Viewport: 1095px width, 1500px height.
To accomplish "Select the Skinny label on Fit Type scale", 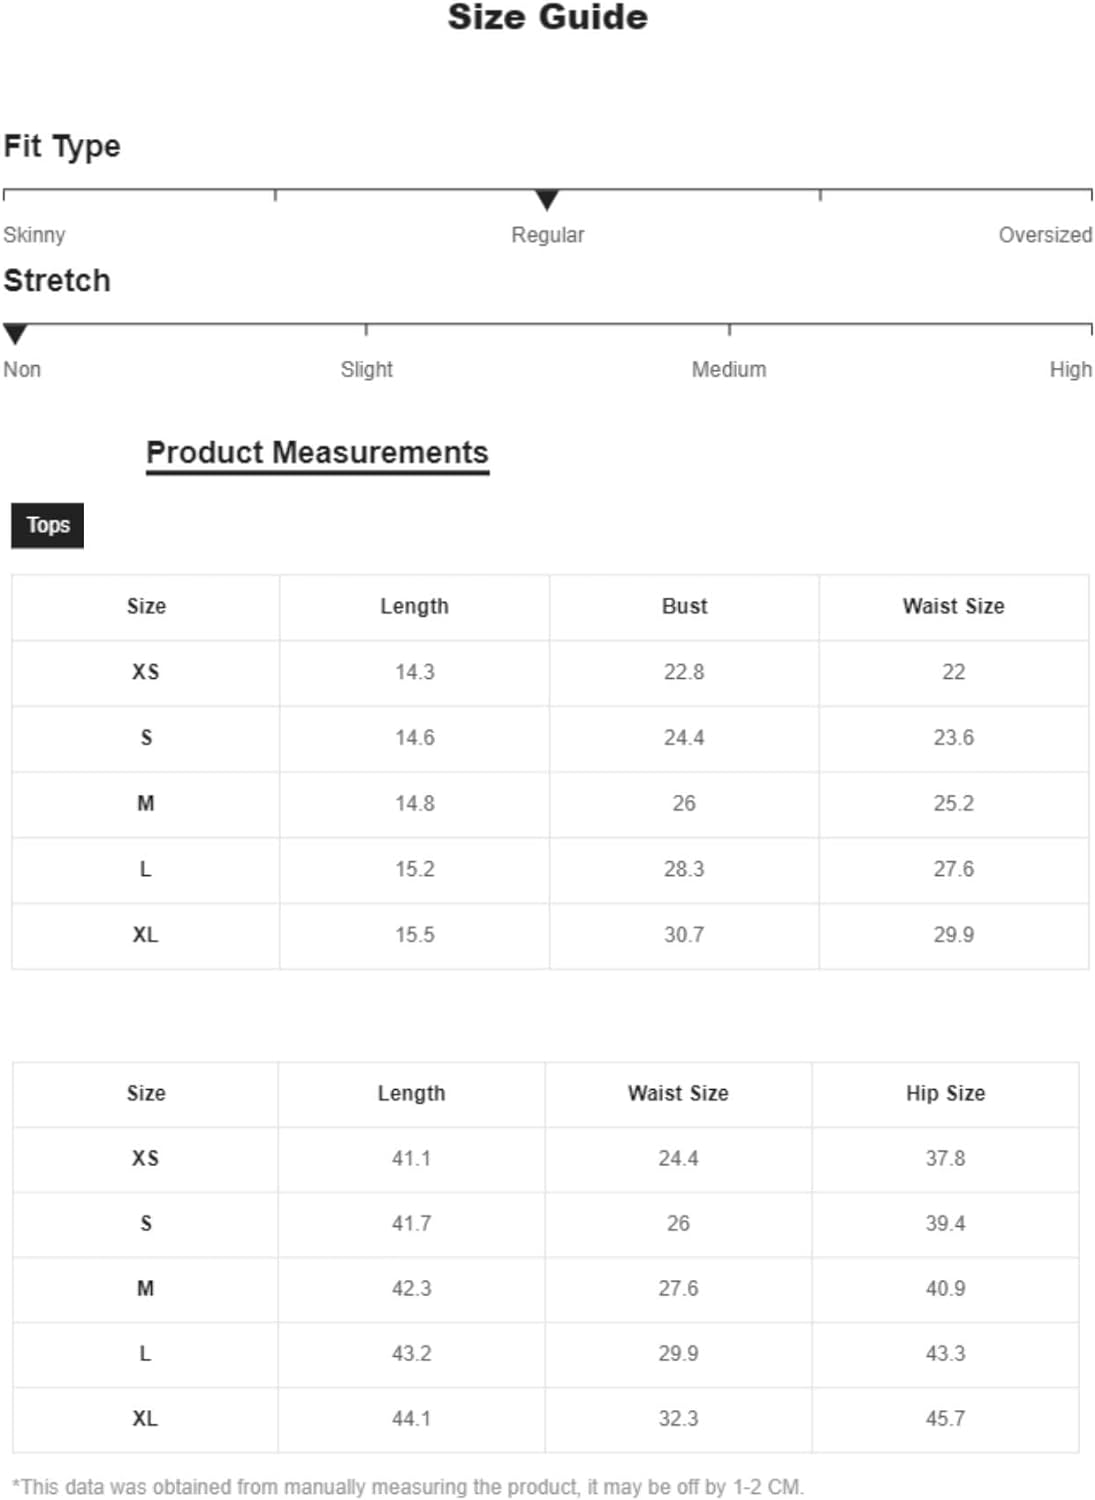I will (34, 235).
